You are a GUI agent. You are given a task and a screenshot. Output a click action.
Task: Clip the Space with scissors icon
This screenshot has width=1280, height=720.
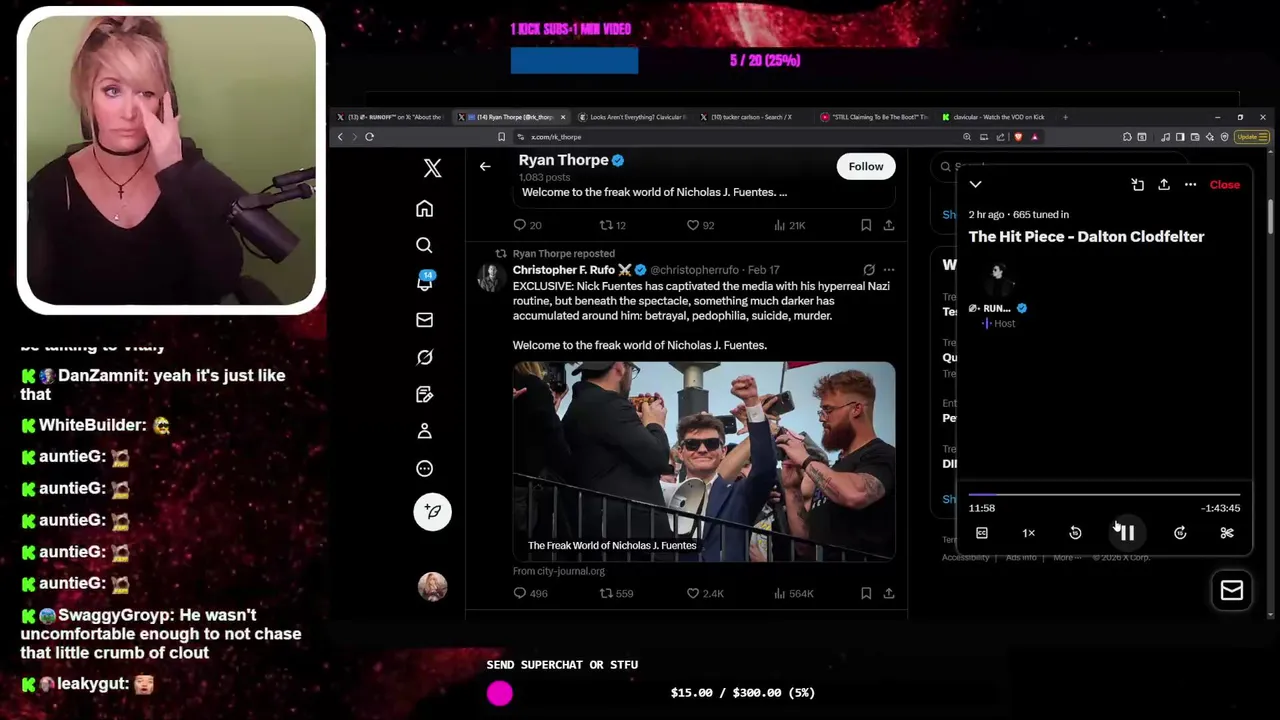click(x=1227, y=533)
